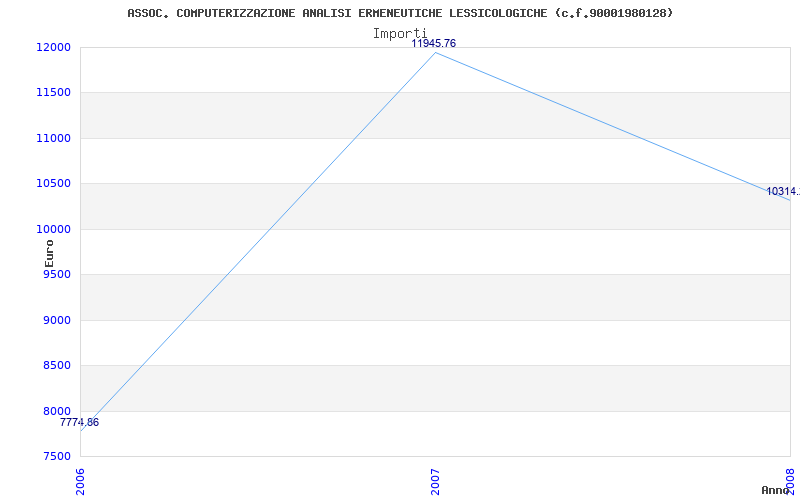Screen dimensions: 800x500
Task: Click the chart title ASSOC. COMPUTERIZZAZIONE ANALISI ERMENEUTICHE LESSICOLOGICHE
Action: click(x=400, y=13)
